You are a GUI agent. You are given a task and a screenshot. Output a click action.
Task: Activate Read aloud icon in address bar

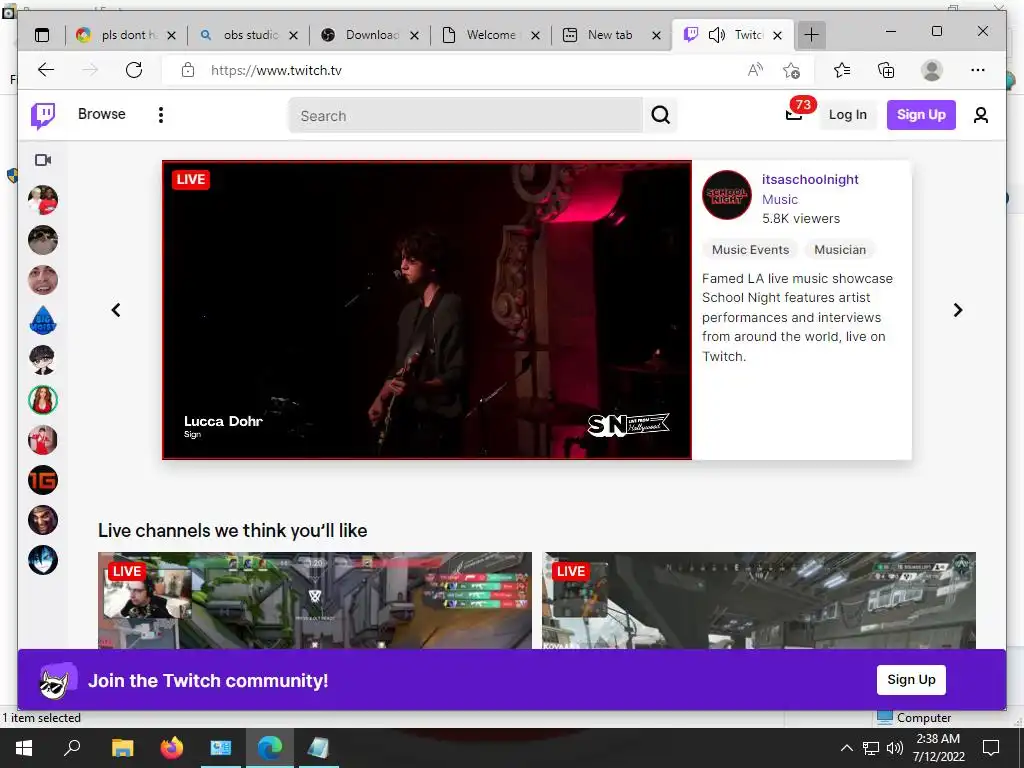[x=755, y=70]
